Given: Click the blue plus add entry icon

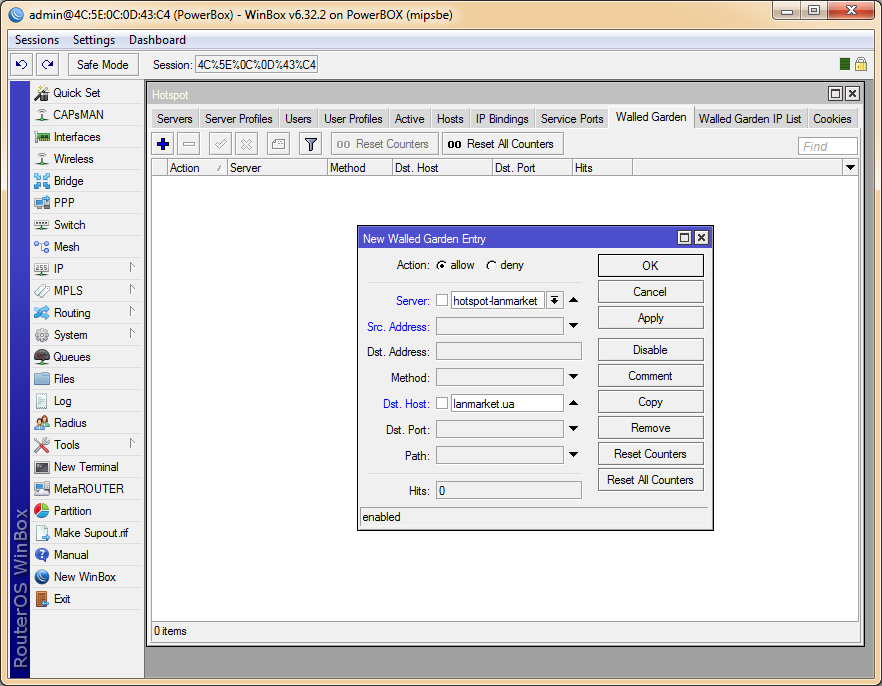Looking at the screenshot, I should 163,144.
